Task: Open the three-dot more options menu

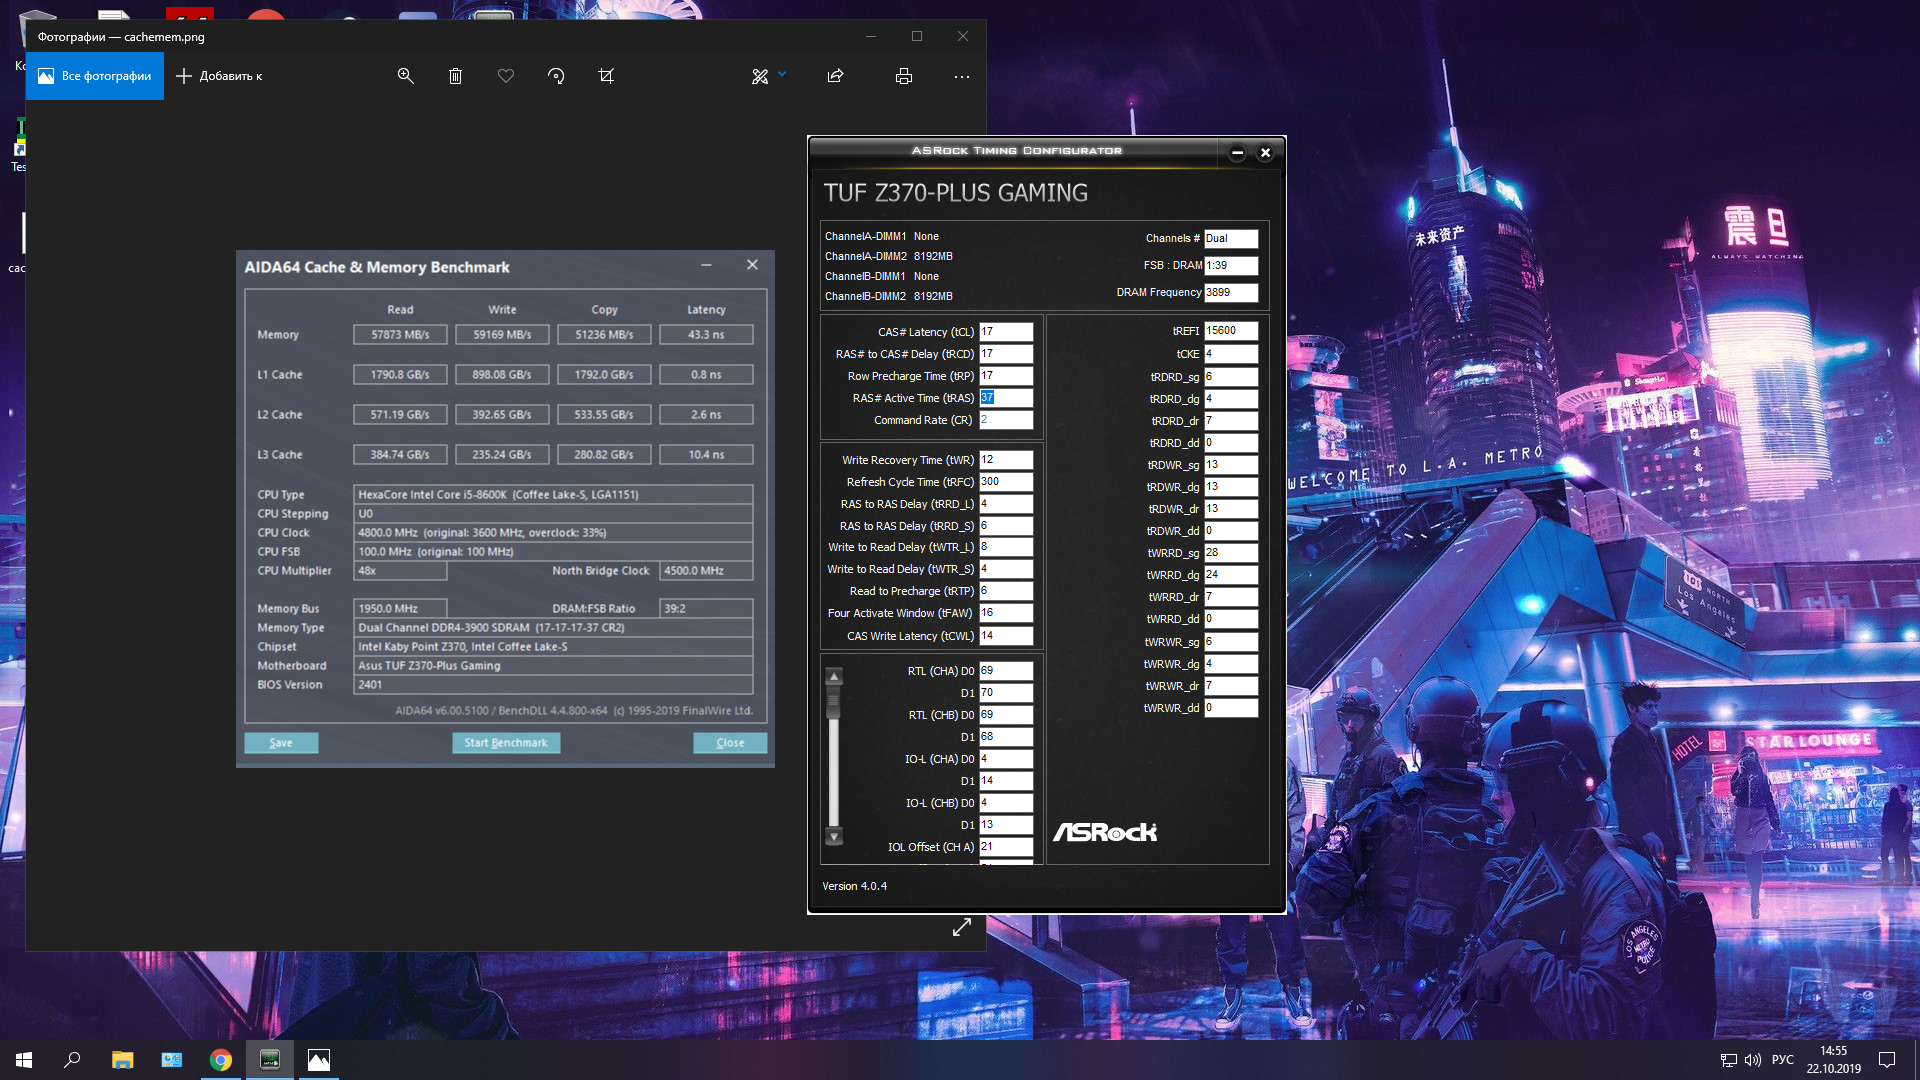Action: (x=962, y=76)
